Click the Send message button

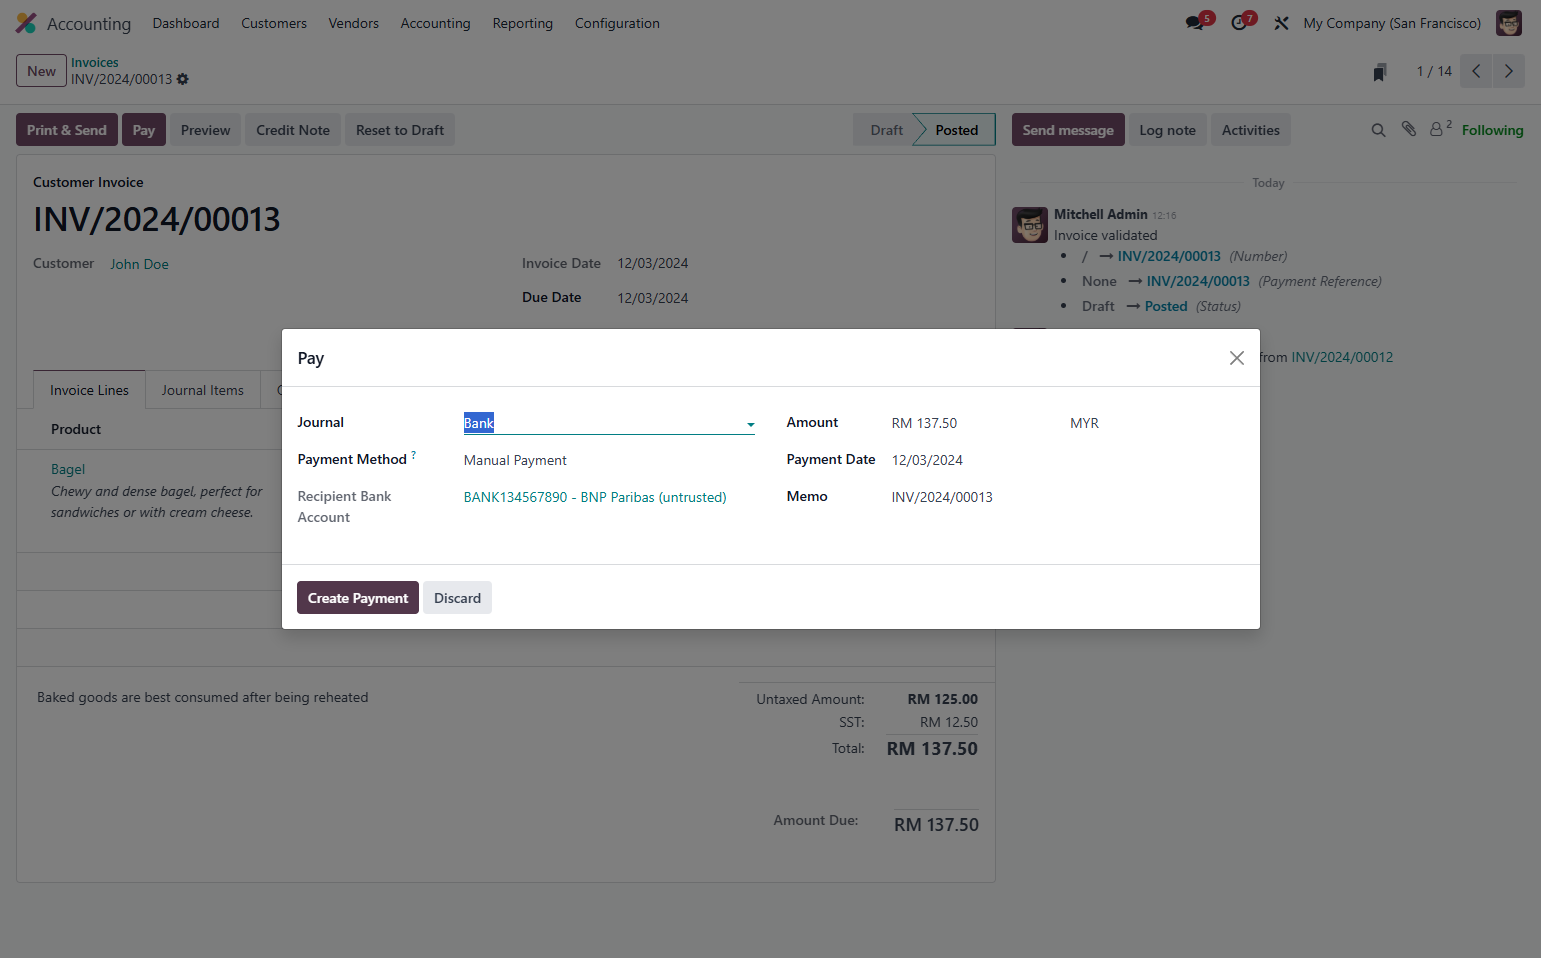tap(1068, 130)
